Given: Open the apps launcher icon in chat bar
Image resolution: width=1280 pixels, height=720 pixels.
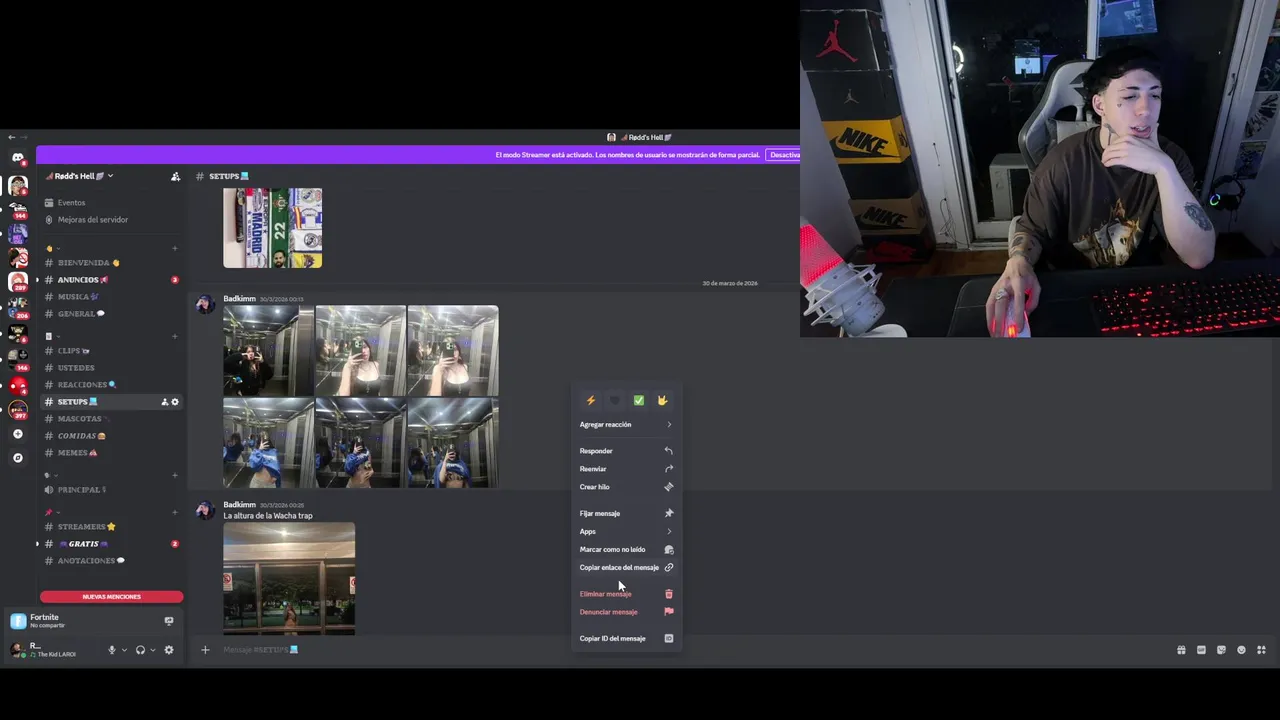Looking at the screenshot, I should pyautogui.click(x=1261, y=650).
